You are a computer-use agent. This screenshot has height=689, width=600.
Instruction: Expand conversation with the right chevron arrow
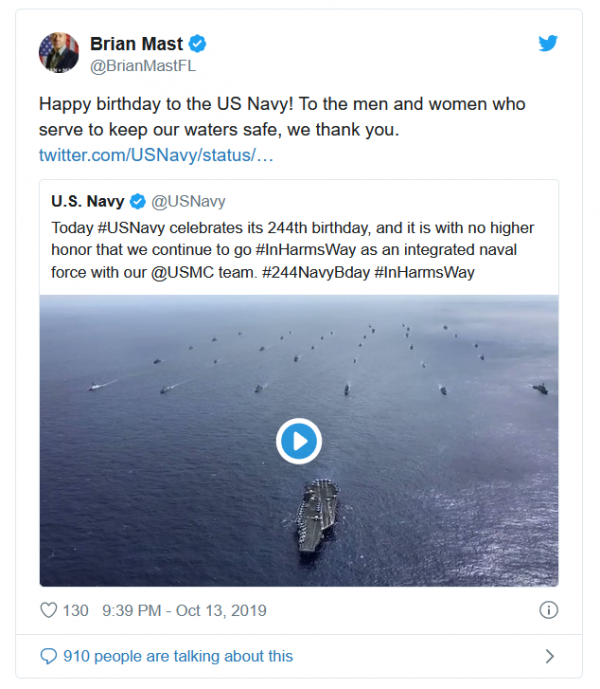pos(549,656)
